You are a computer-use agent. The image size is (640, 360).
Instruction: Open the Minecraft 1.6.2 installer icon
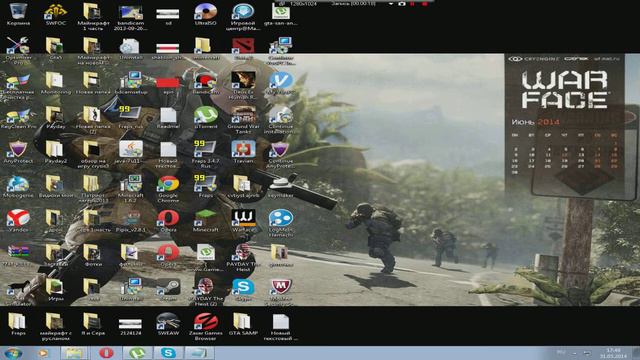tap(131, 189)
